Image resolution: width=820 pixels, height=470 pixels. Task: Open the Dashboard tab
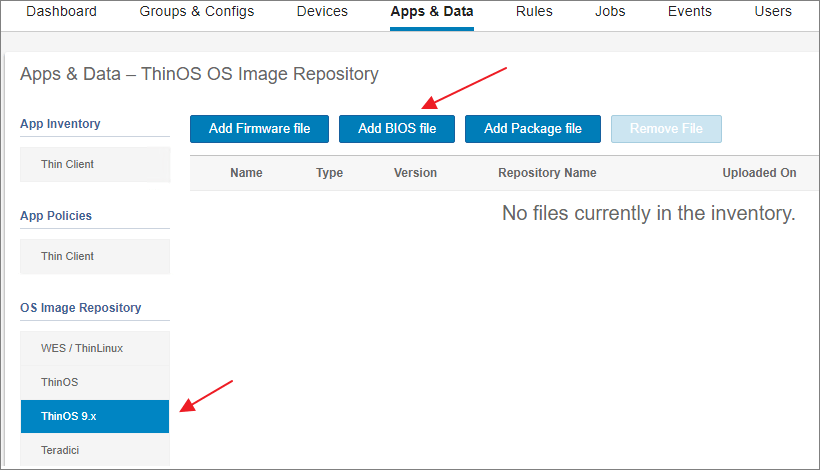[61, 12]
